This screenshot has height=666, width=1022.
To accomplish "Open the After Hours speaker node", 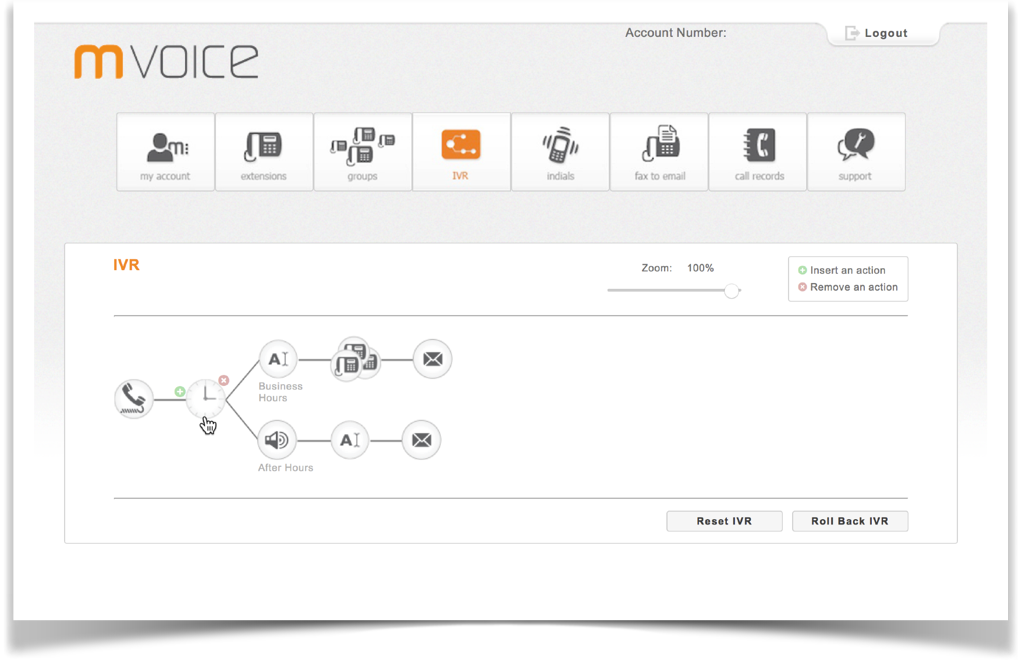I will pos(277,440).
